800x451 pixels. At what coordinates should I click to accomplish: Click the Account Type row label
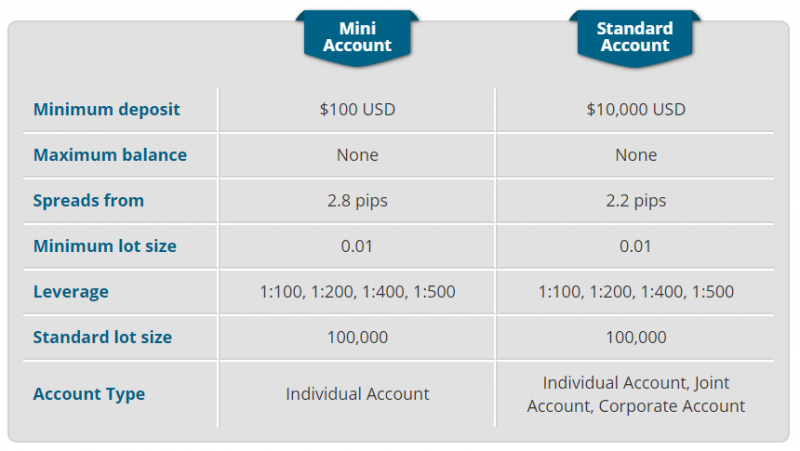coord(89,394)
